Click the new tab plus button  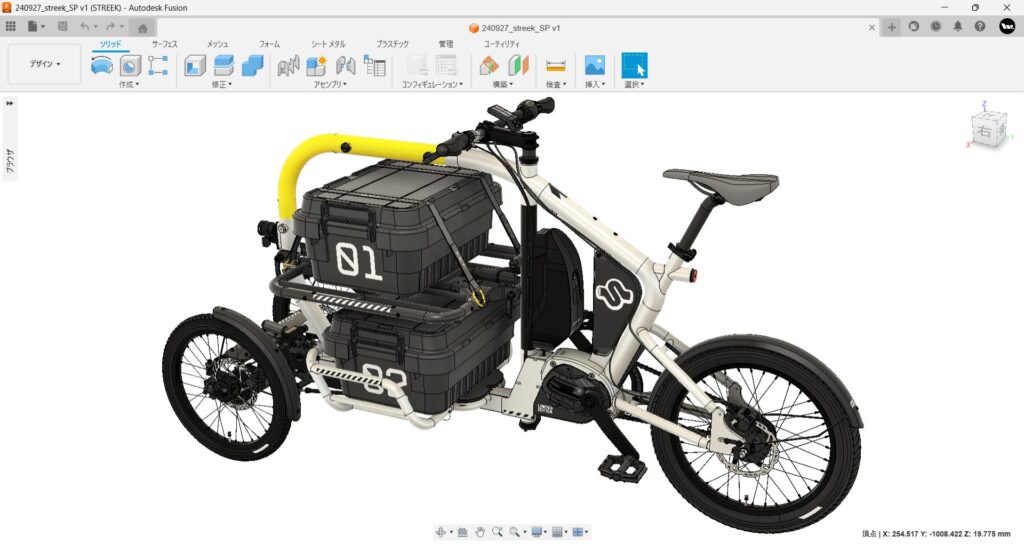pos(891,27)
